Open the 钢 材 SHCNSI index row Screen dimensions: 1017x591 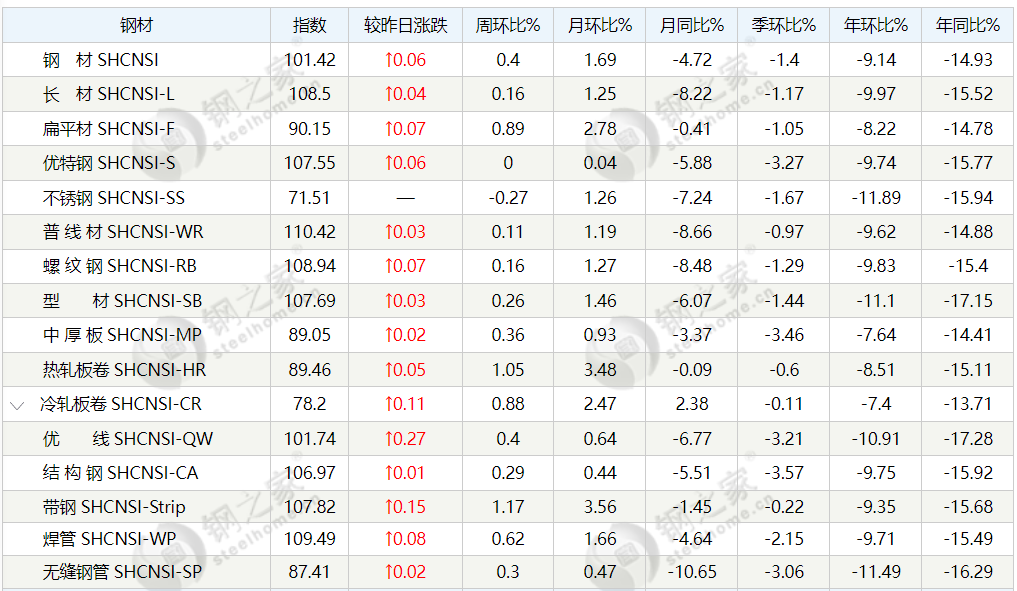100,60
